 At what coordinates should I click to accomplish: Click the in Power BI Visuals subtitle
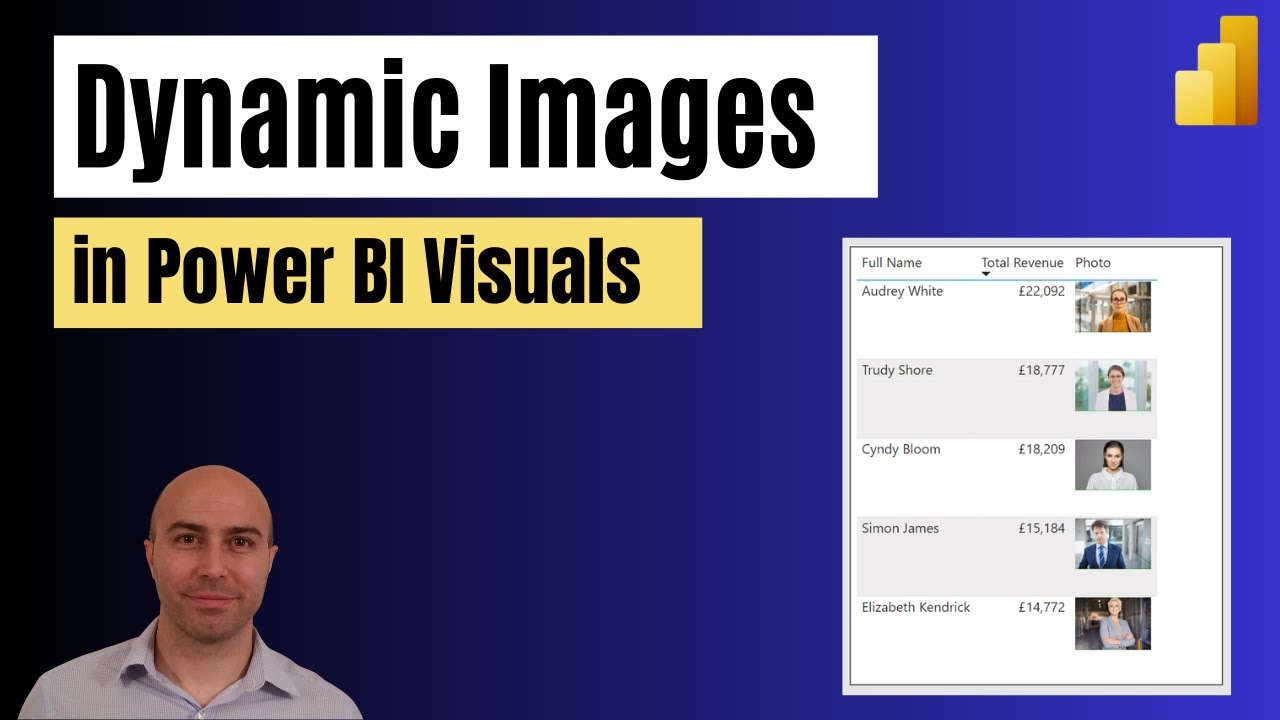[357, 272]
